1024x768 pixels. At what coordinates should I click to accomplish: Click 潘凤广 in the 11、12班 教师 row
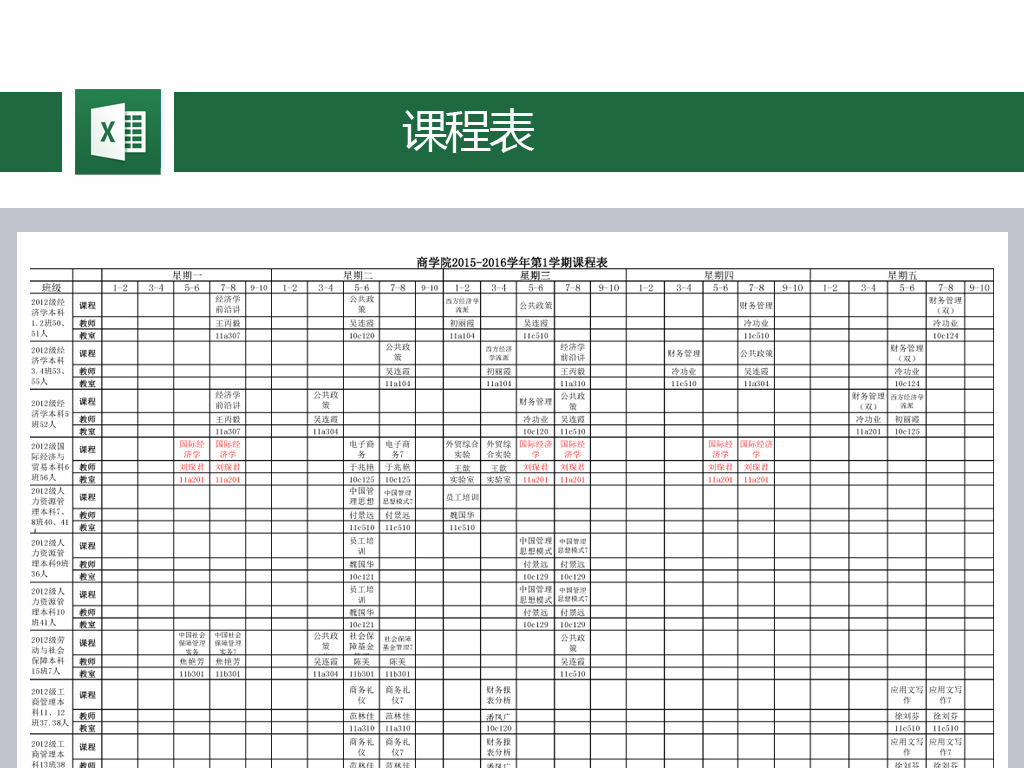pos(498,716)
